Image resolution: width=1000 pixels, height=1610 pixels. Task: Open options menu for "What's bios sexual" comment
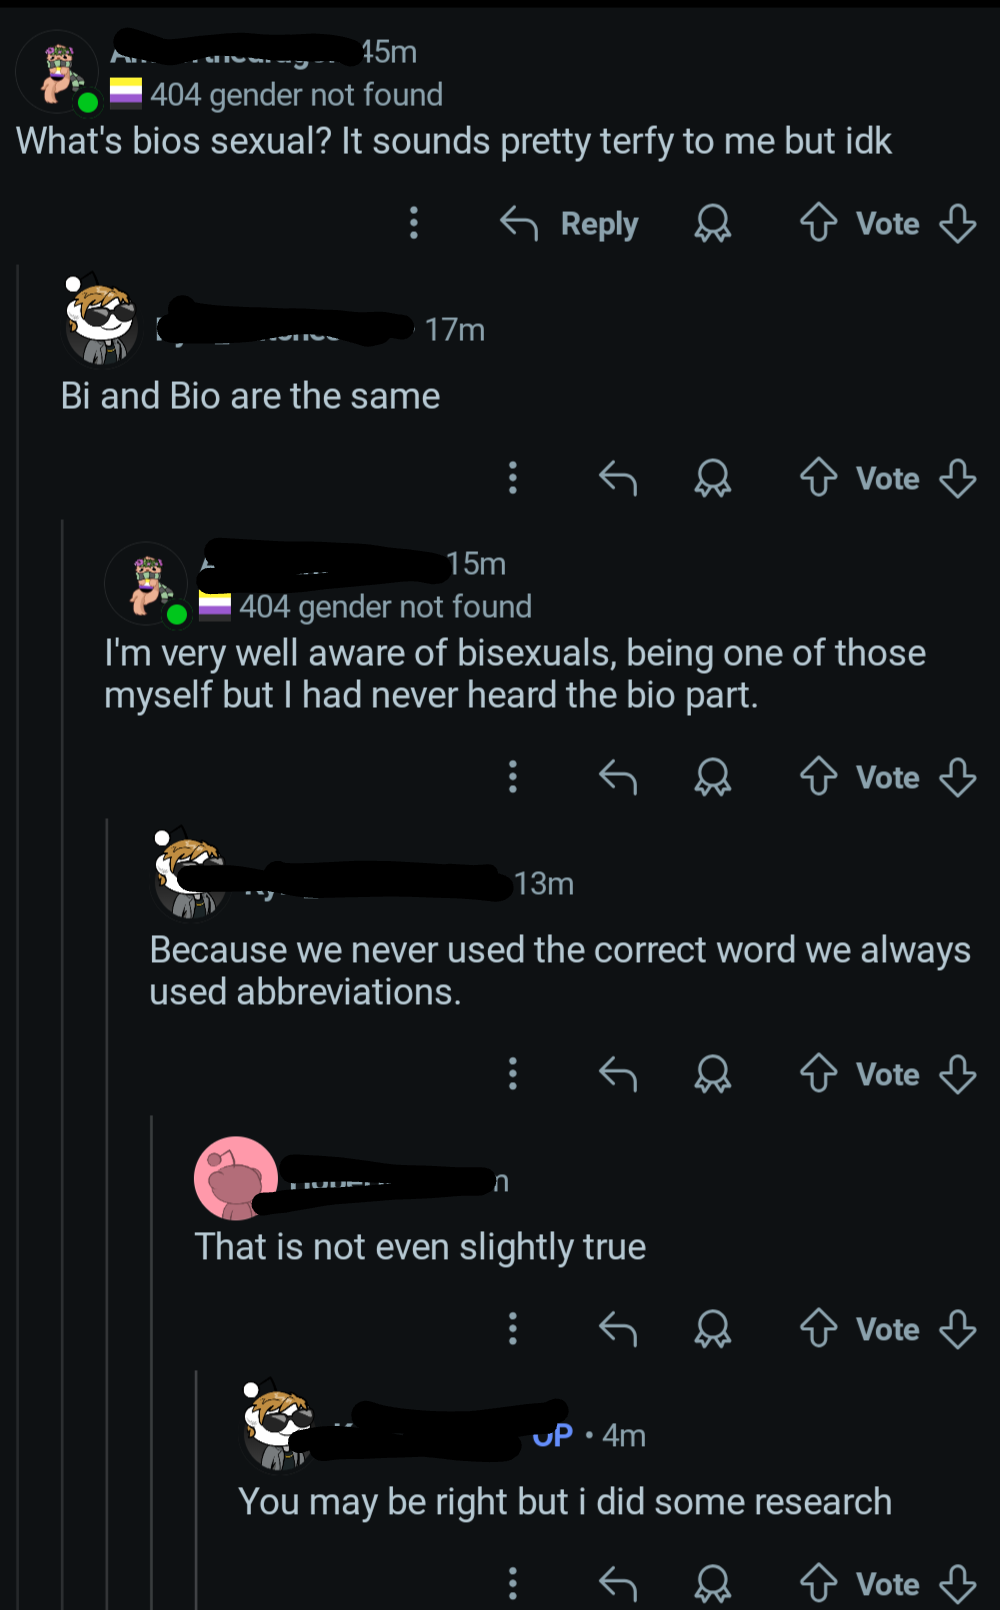click(x=414, y=223)
